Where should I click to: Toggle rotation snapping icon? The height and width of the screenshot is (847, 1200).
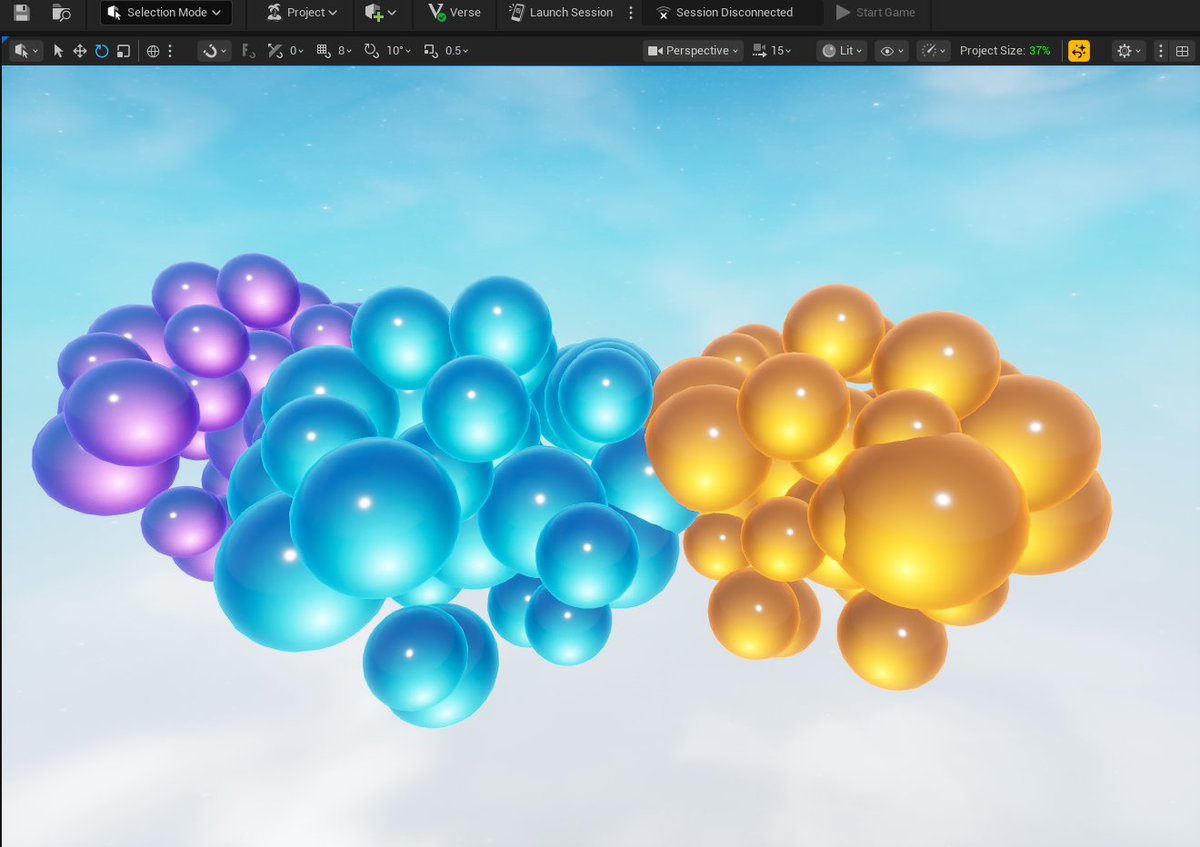[x=372, y=51]
